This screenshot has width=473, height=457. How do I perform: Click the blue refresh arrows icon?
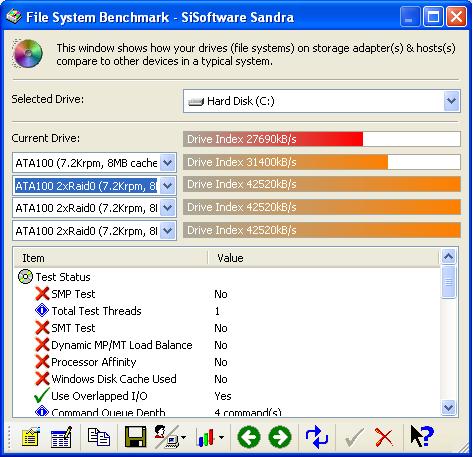(316, 437)
